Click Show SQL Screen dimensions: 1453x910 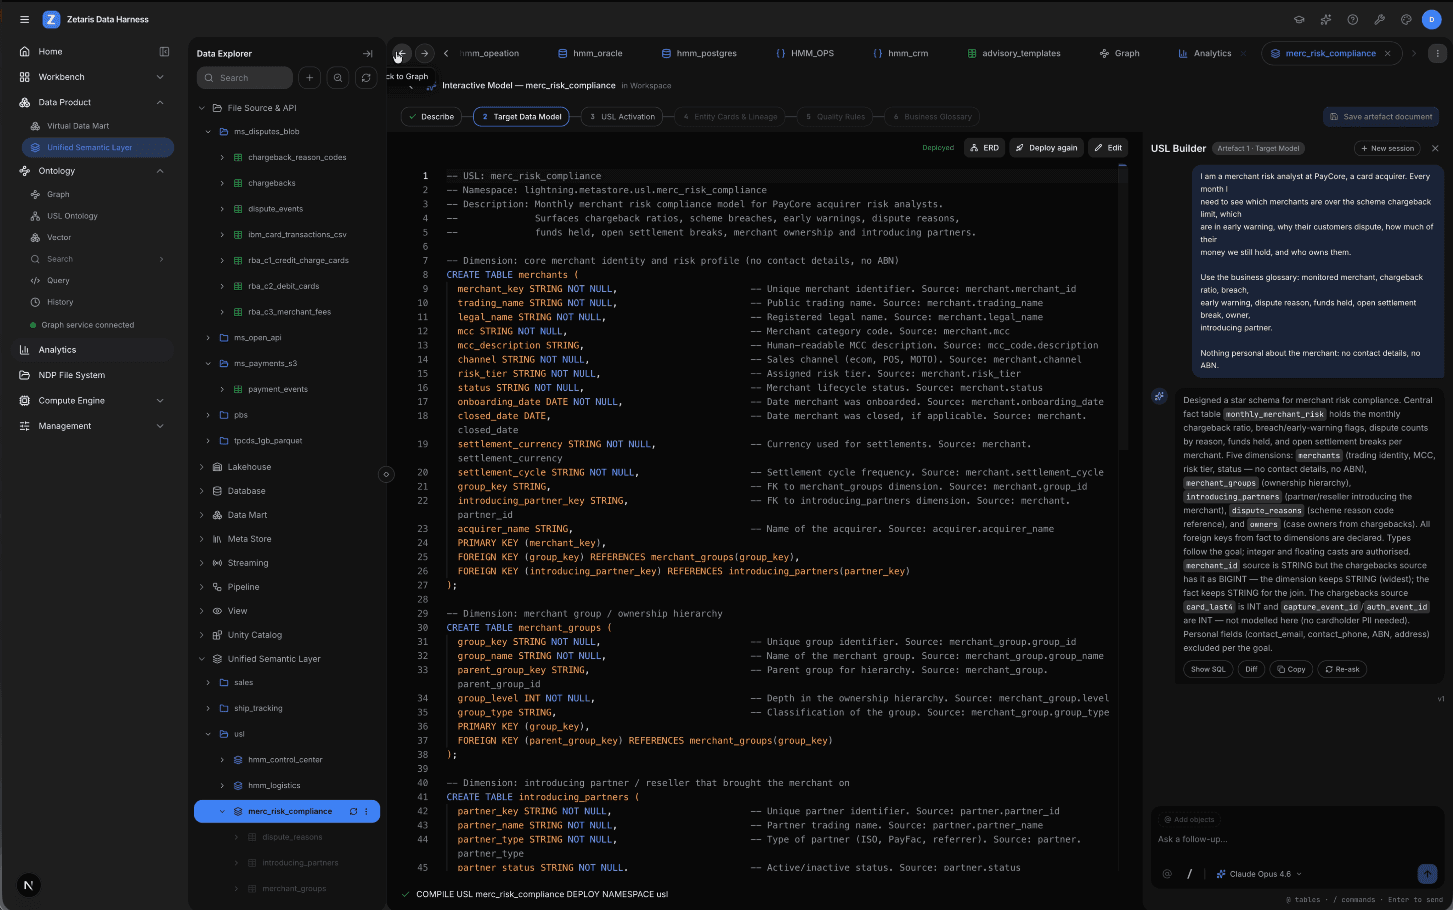pyautogui.click(x=1208, y=669)
